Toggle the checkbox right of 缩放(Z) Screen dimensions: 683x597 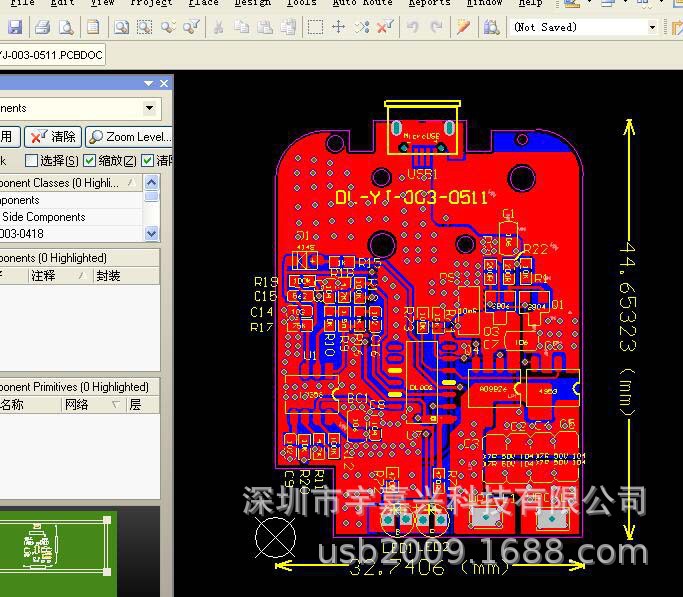coord(148,161)
